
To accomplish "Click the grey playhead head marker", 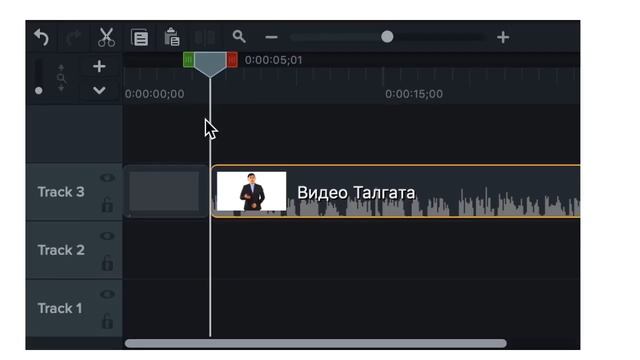I will [x=210, y=64].
